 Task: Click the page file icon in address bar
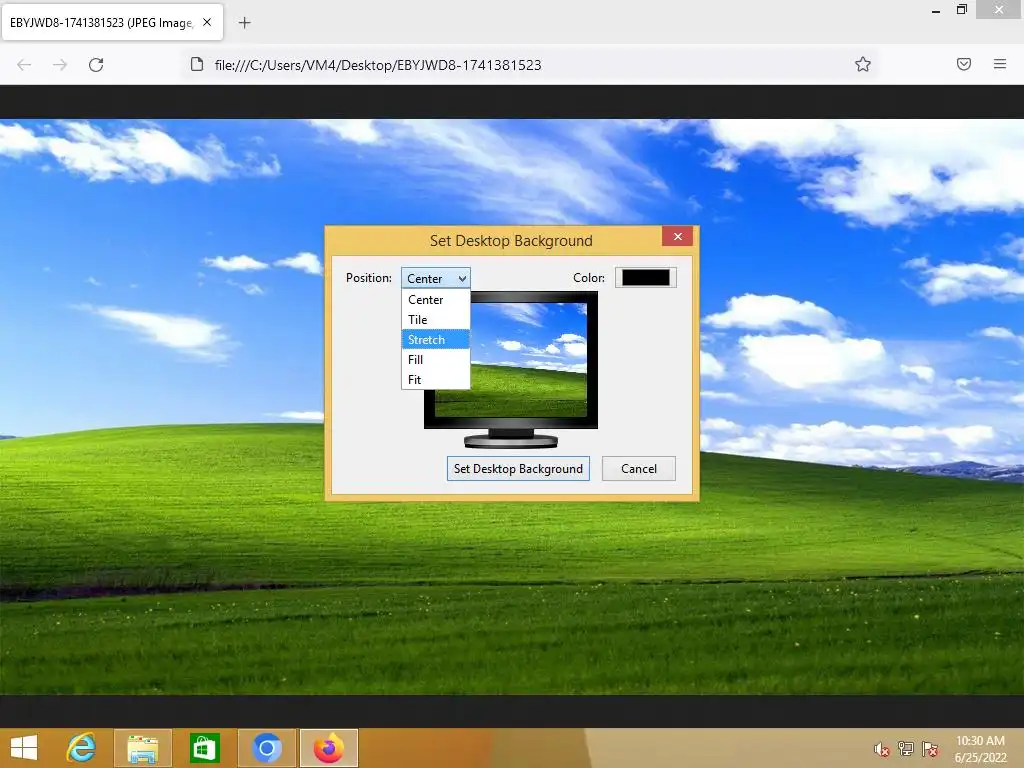click(197, 64)
